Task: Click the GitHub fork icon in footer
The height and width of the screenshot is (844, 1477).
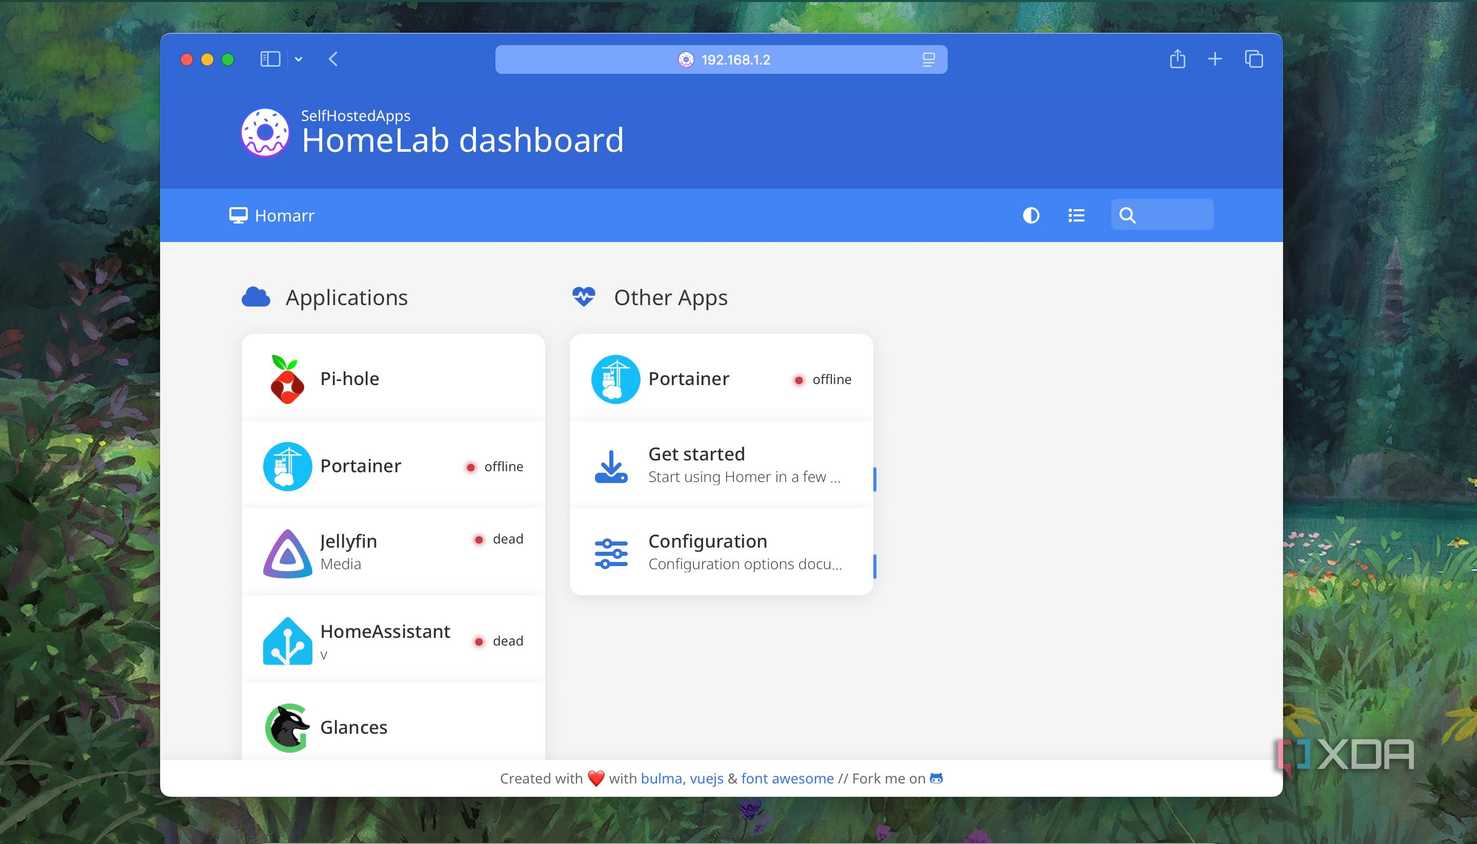Action: click(936, 778)
